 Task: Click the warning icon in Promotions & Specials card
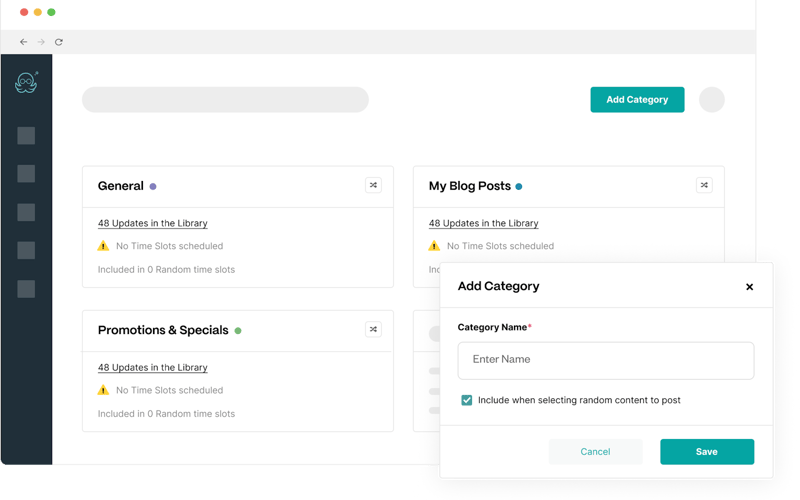point(103,390)
